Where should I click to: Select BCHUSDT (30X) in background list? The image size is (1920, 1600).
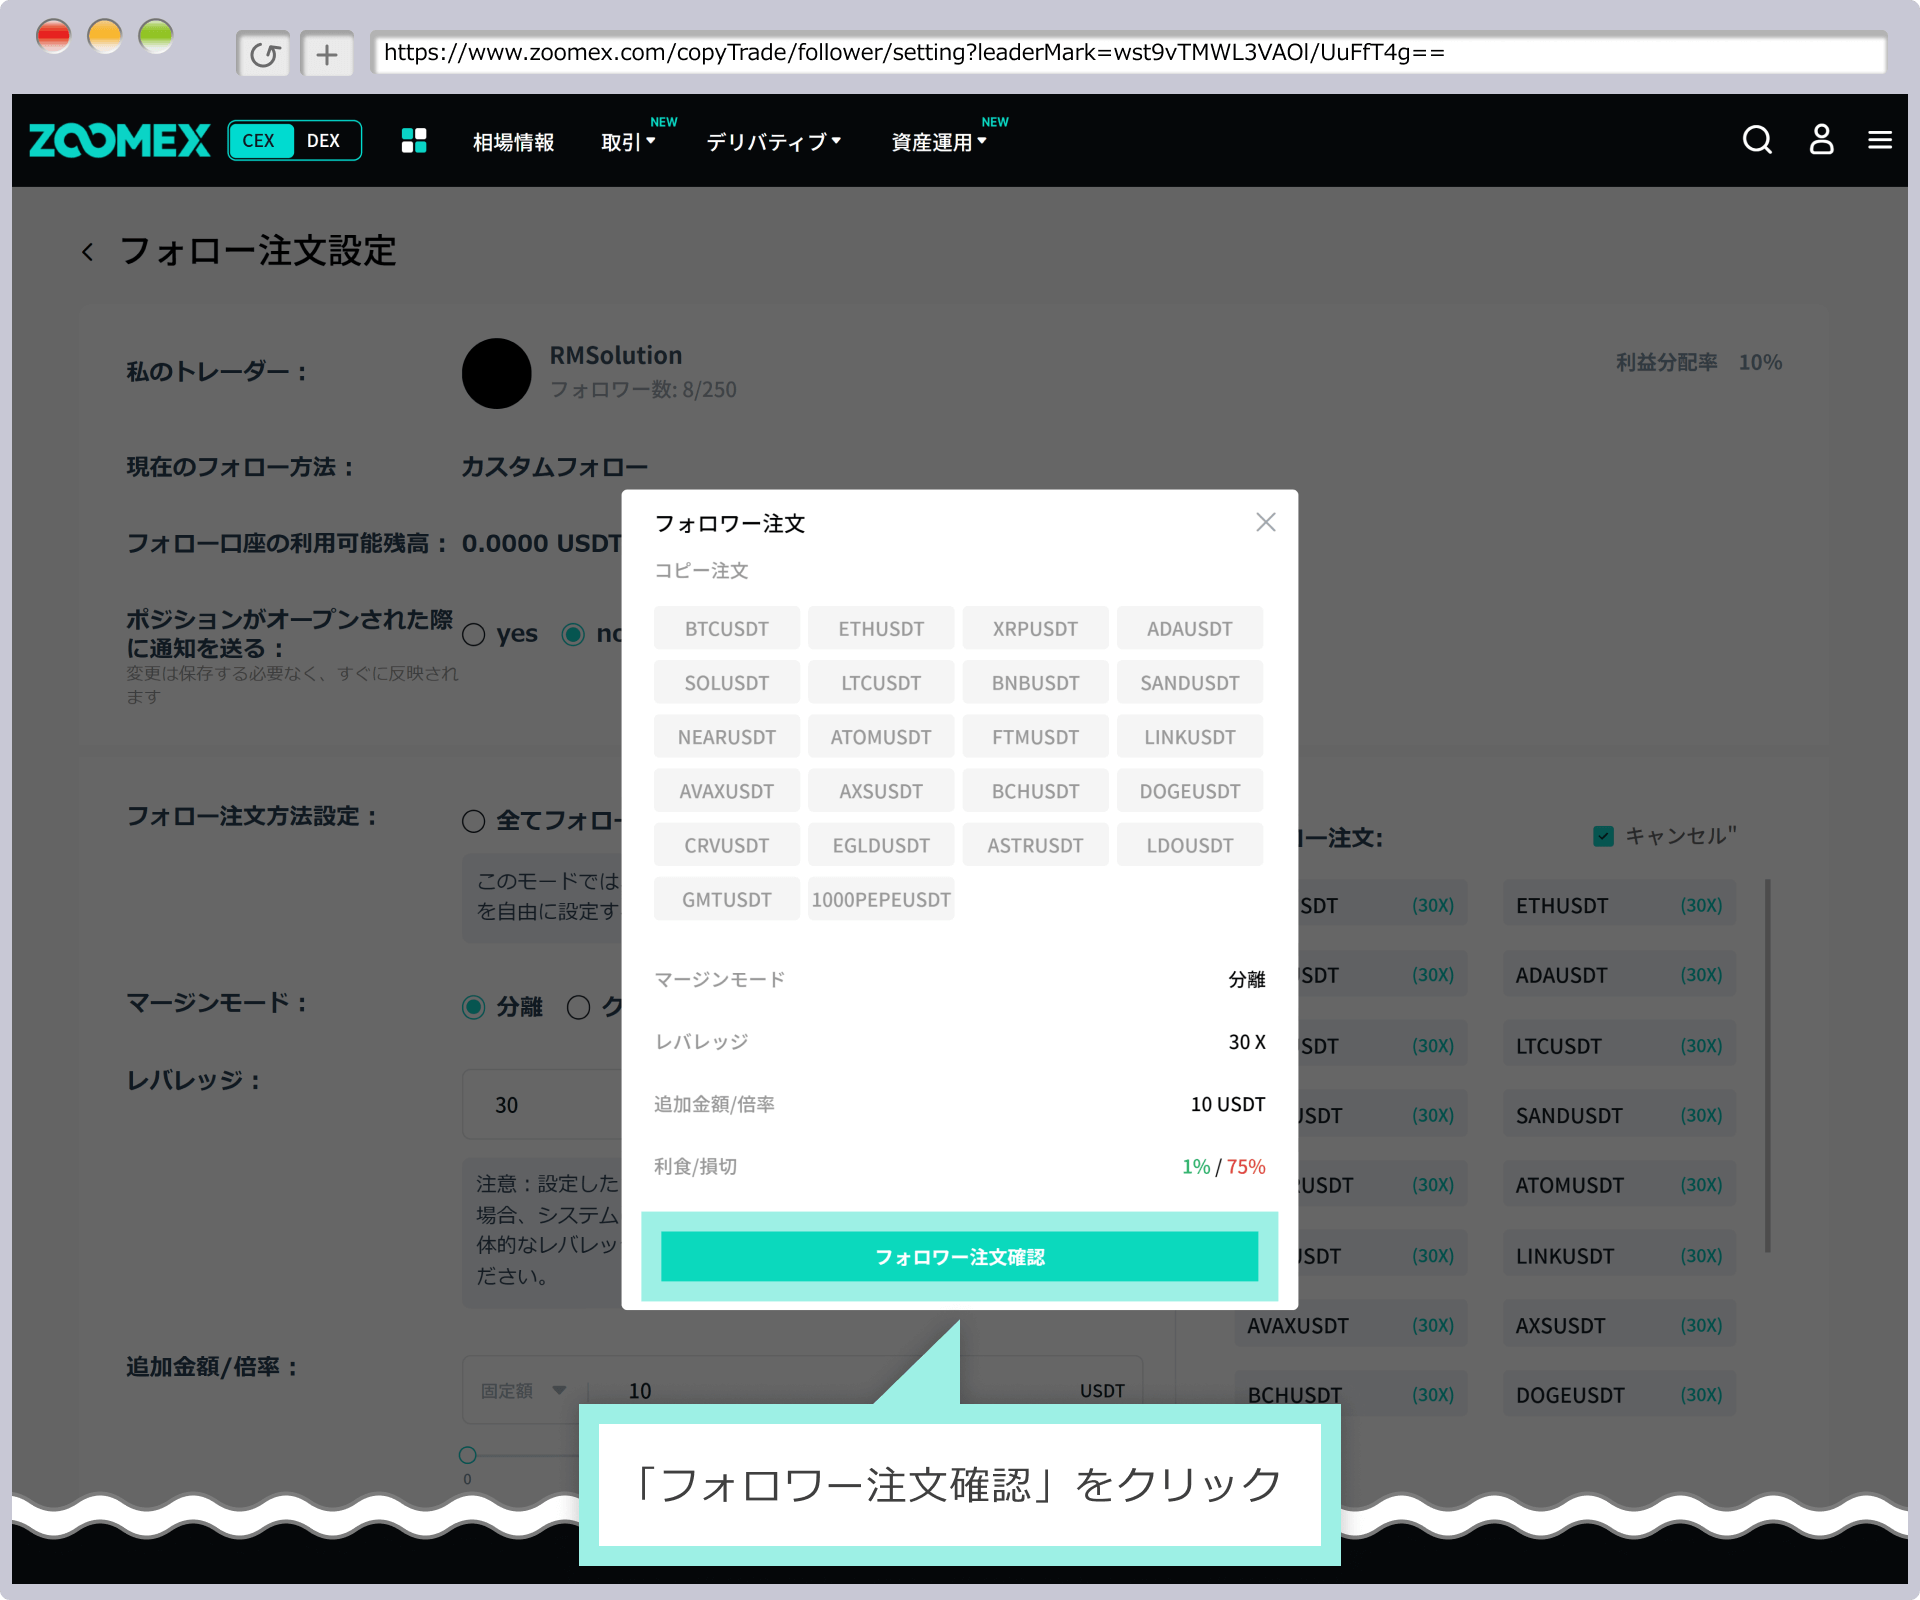(x=1350, y=1395)
